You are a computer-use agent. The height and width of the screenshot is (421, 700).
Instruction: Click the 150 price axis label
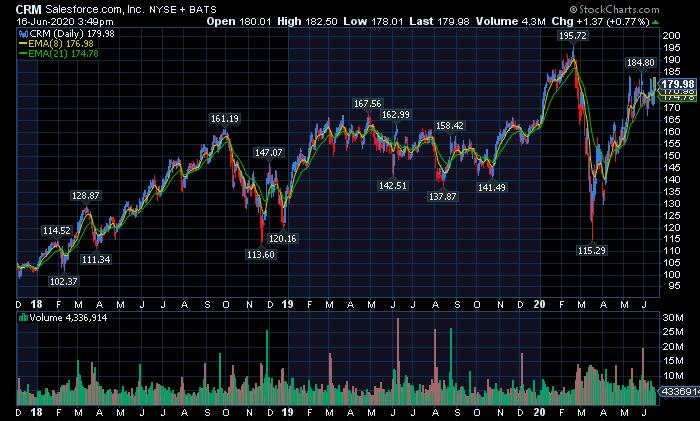671,156
